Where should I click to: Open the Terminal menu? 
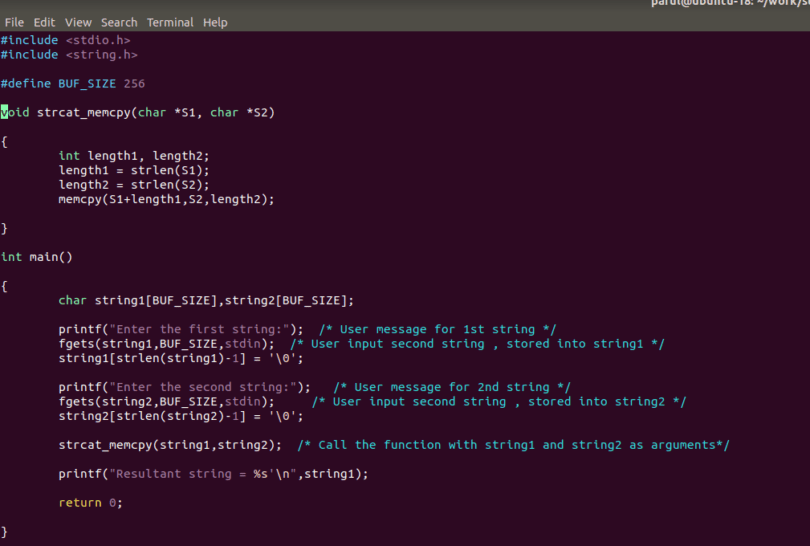tap(170, 22)
